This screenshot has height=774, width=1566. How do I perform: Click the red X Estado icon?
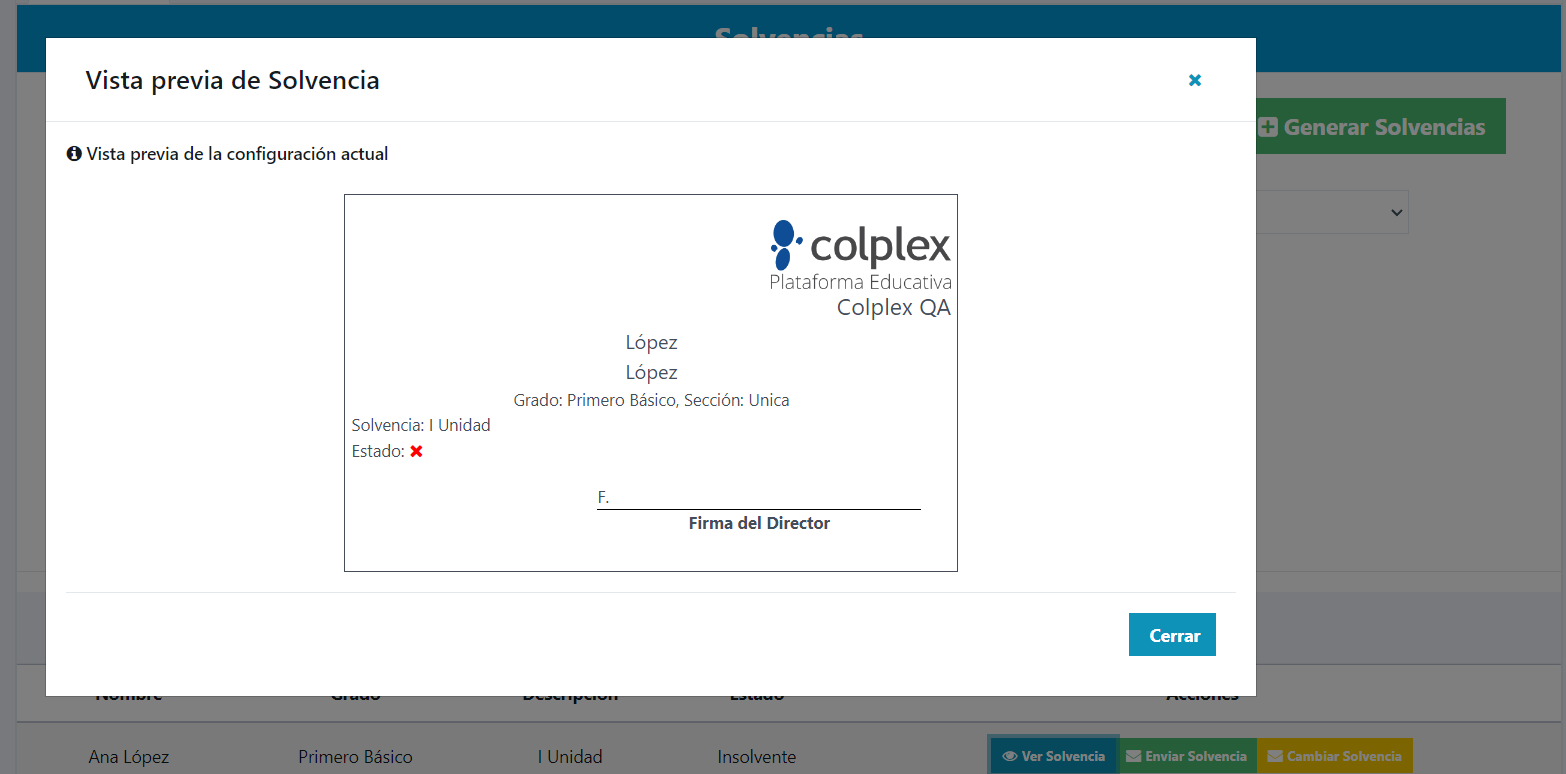pos(416,451)
